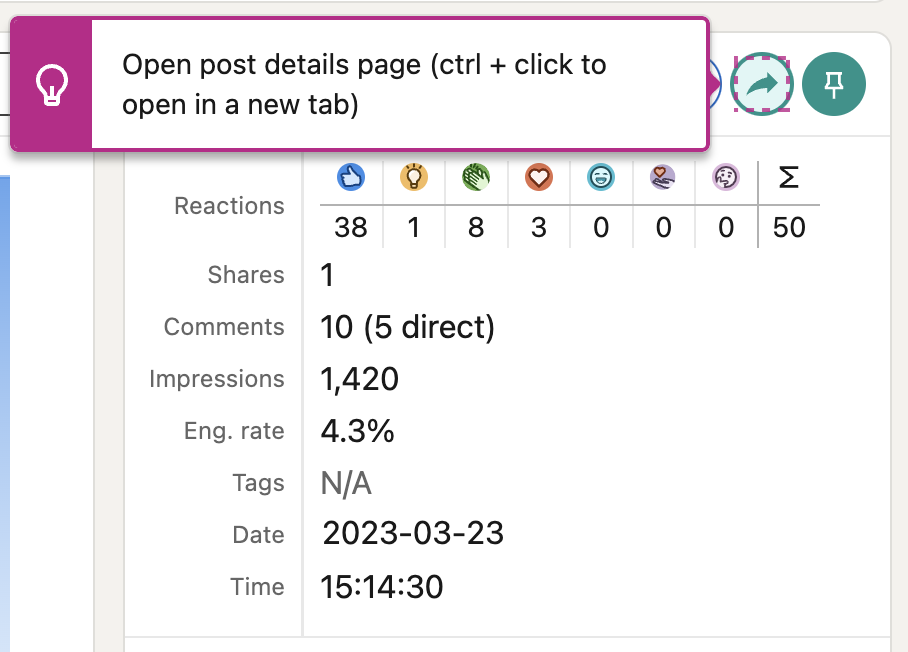Click the Date value 2023-03-23
The image size is (908, 652).
(x=411, y=534)
